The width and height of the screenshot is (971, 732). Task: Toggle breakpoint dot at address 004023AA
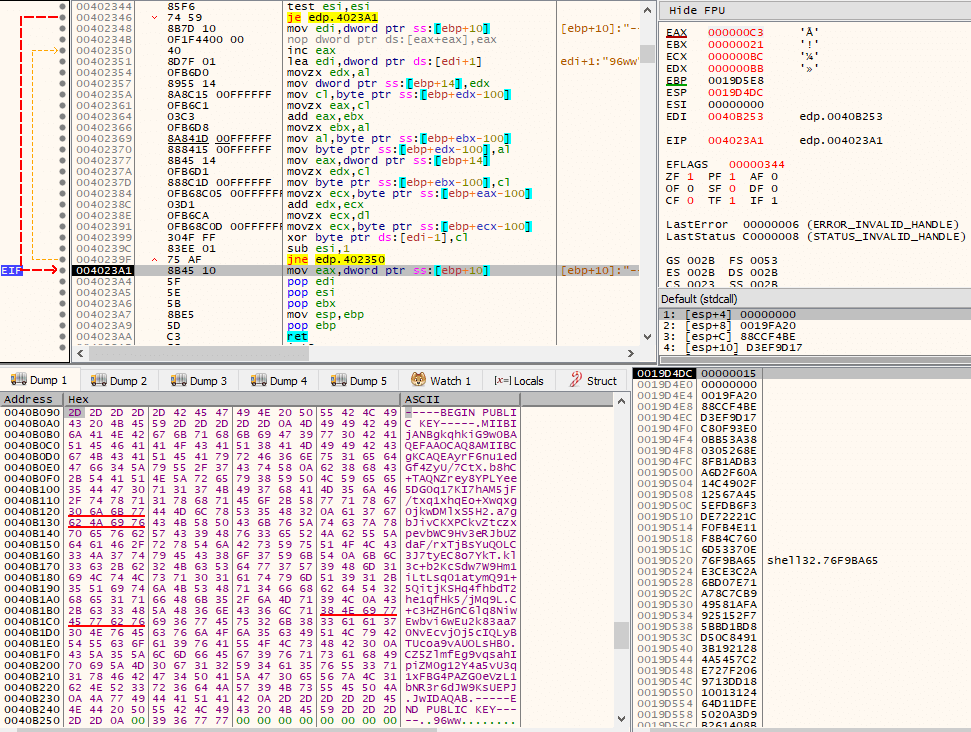(63, 337)
